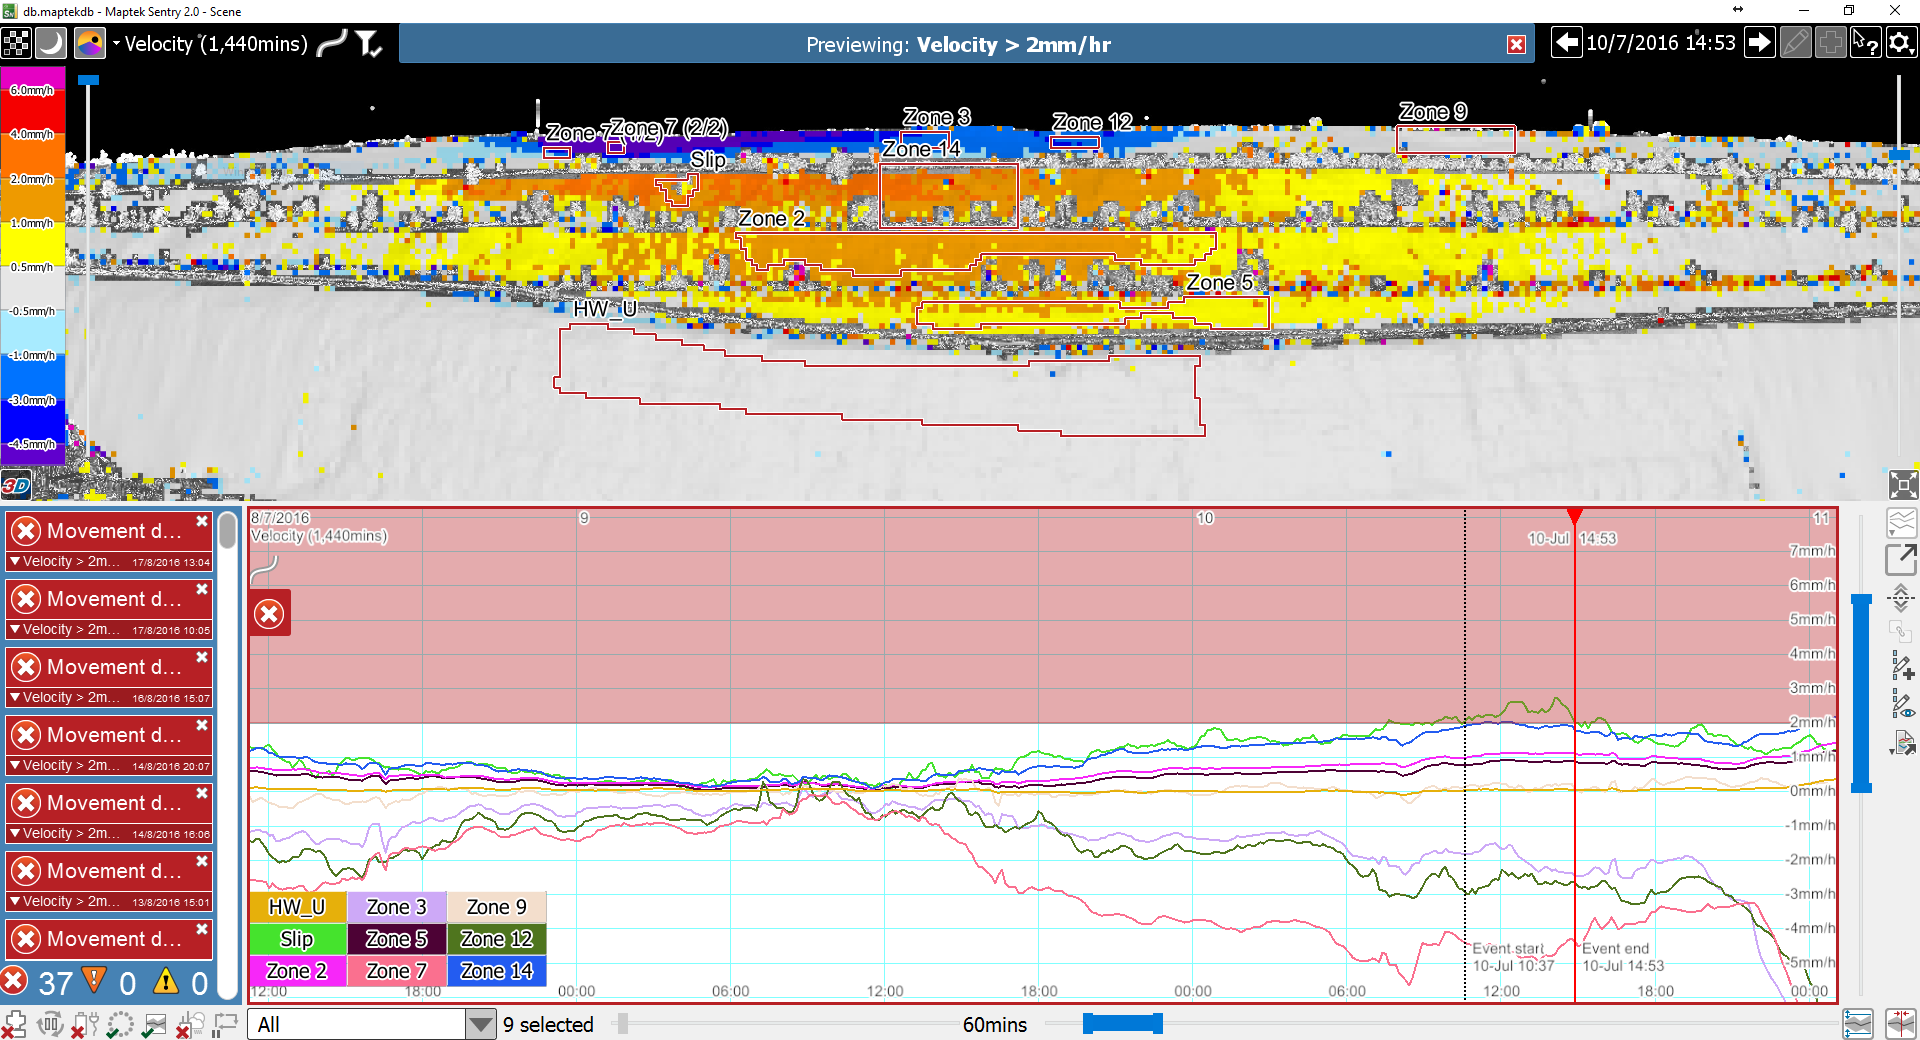Pop out the chart to a window

coord(1901,560)
